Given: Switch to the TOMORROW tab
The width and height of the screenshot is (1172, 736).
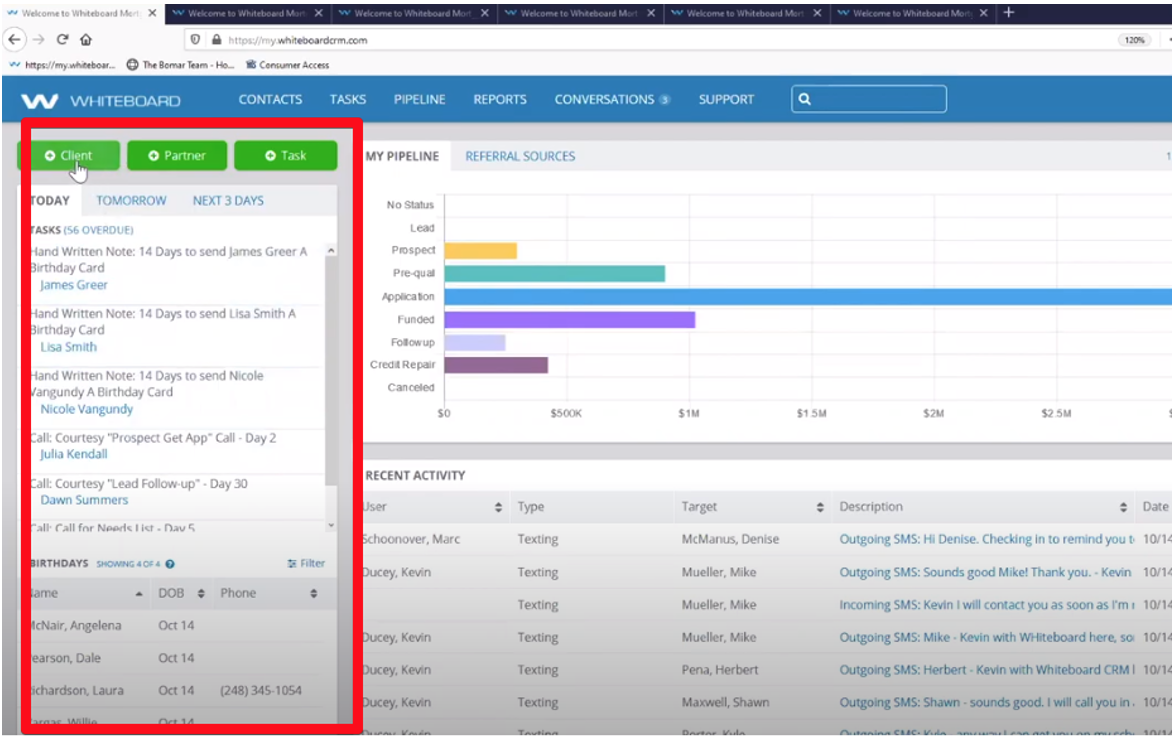Looking at the screenshot, I should tap(132, 200).
